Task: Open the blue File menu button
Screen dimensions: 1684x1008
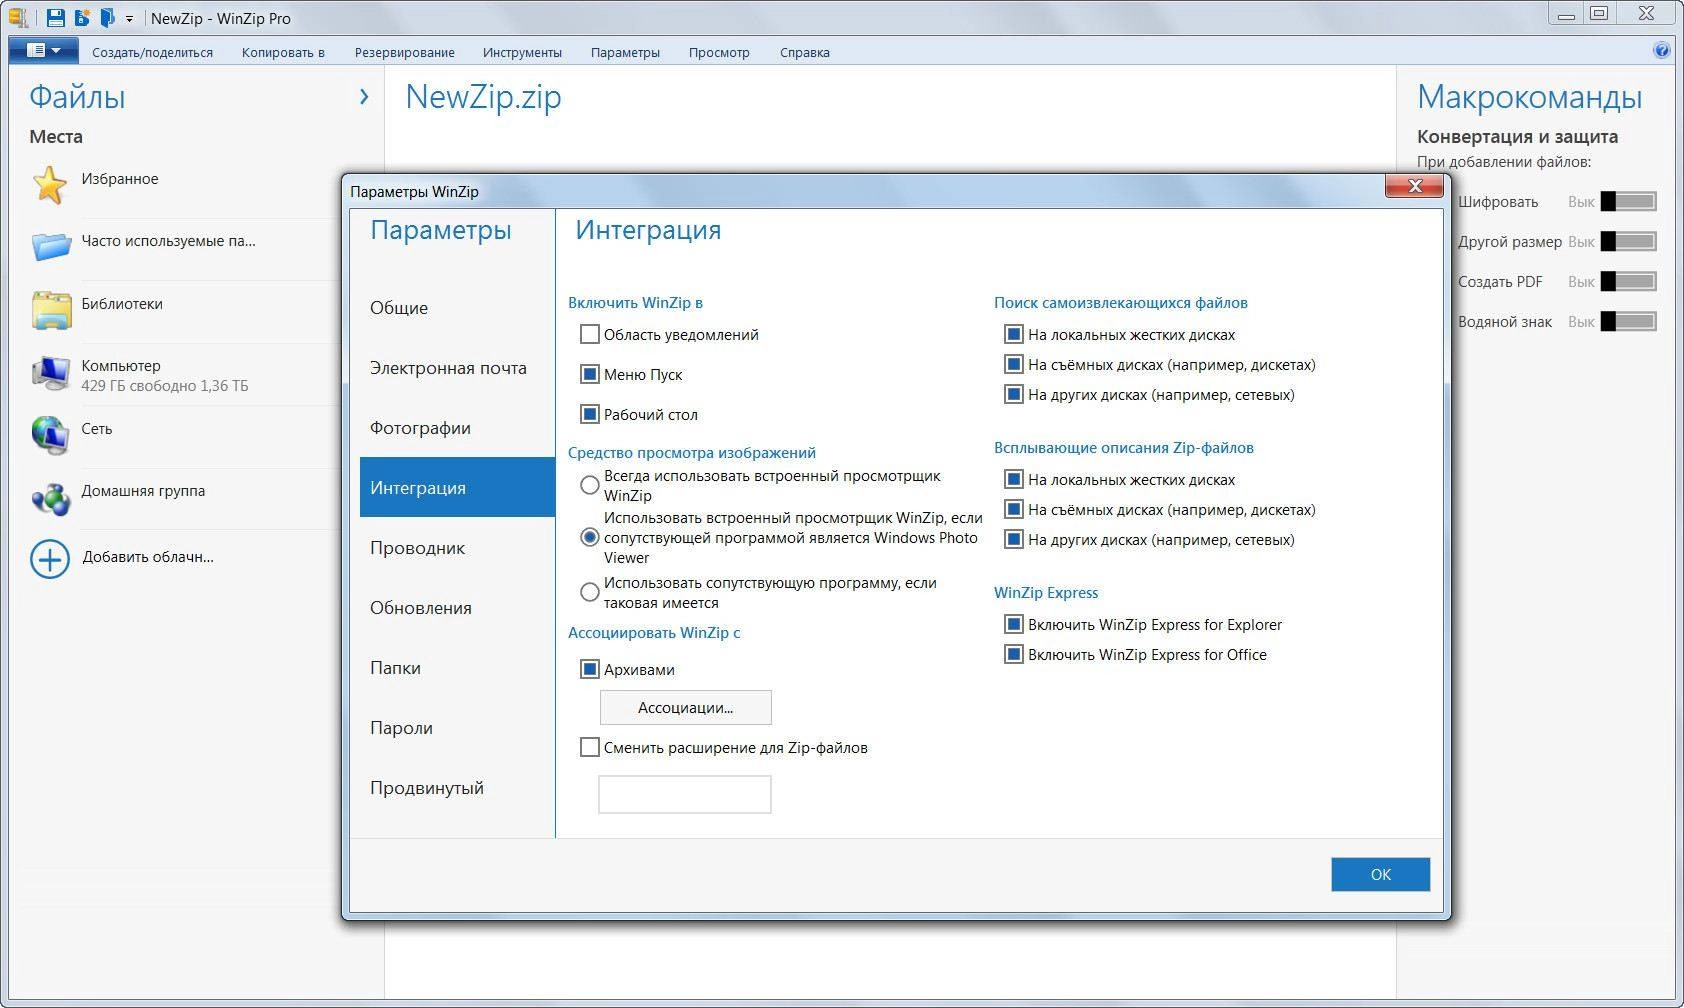Action: [x=43, y=50]
